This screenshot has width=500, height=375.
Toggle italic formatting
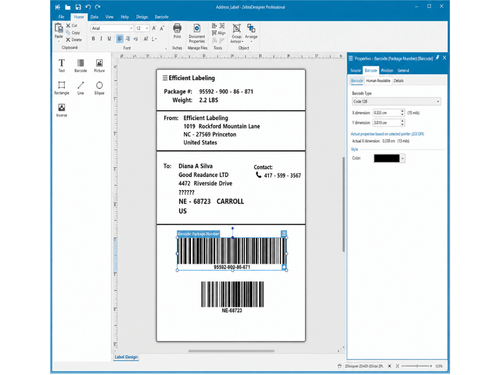[101, 39]
